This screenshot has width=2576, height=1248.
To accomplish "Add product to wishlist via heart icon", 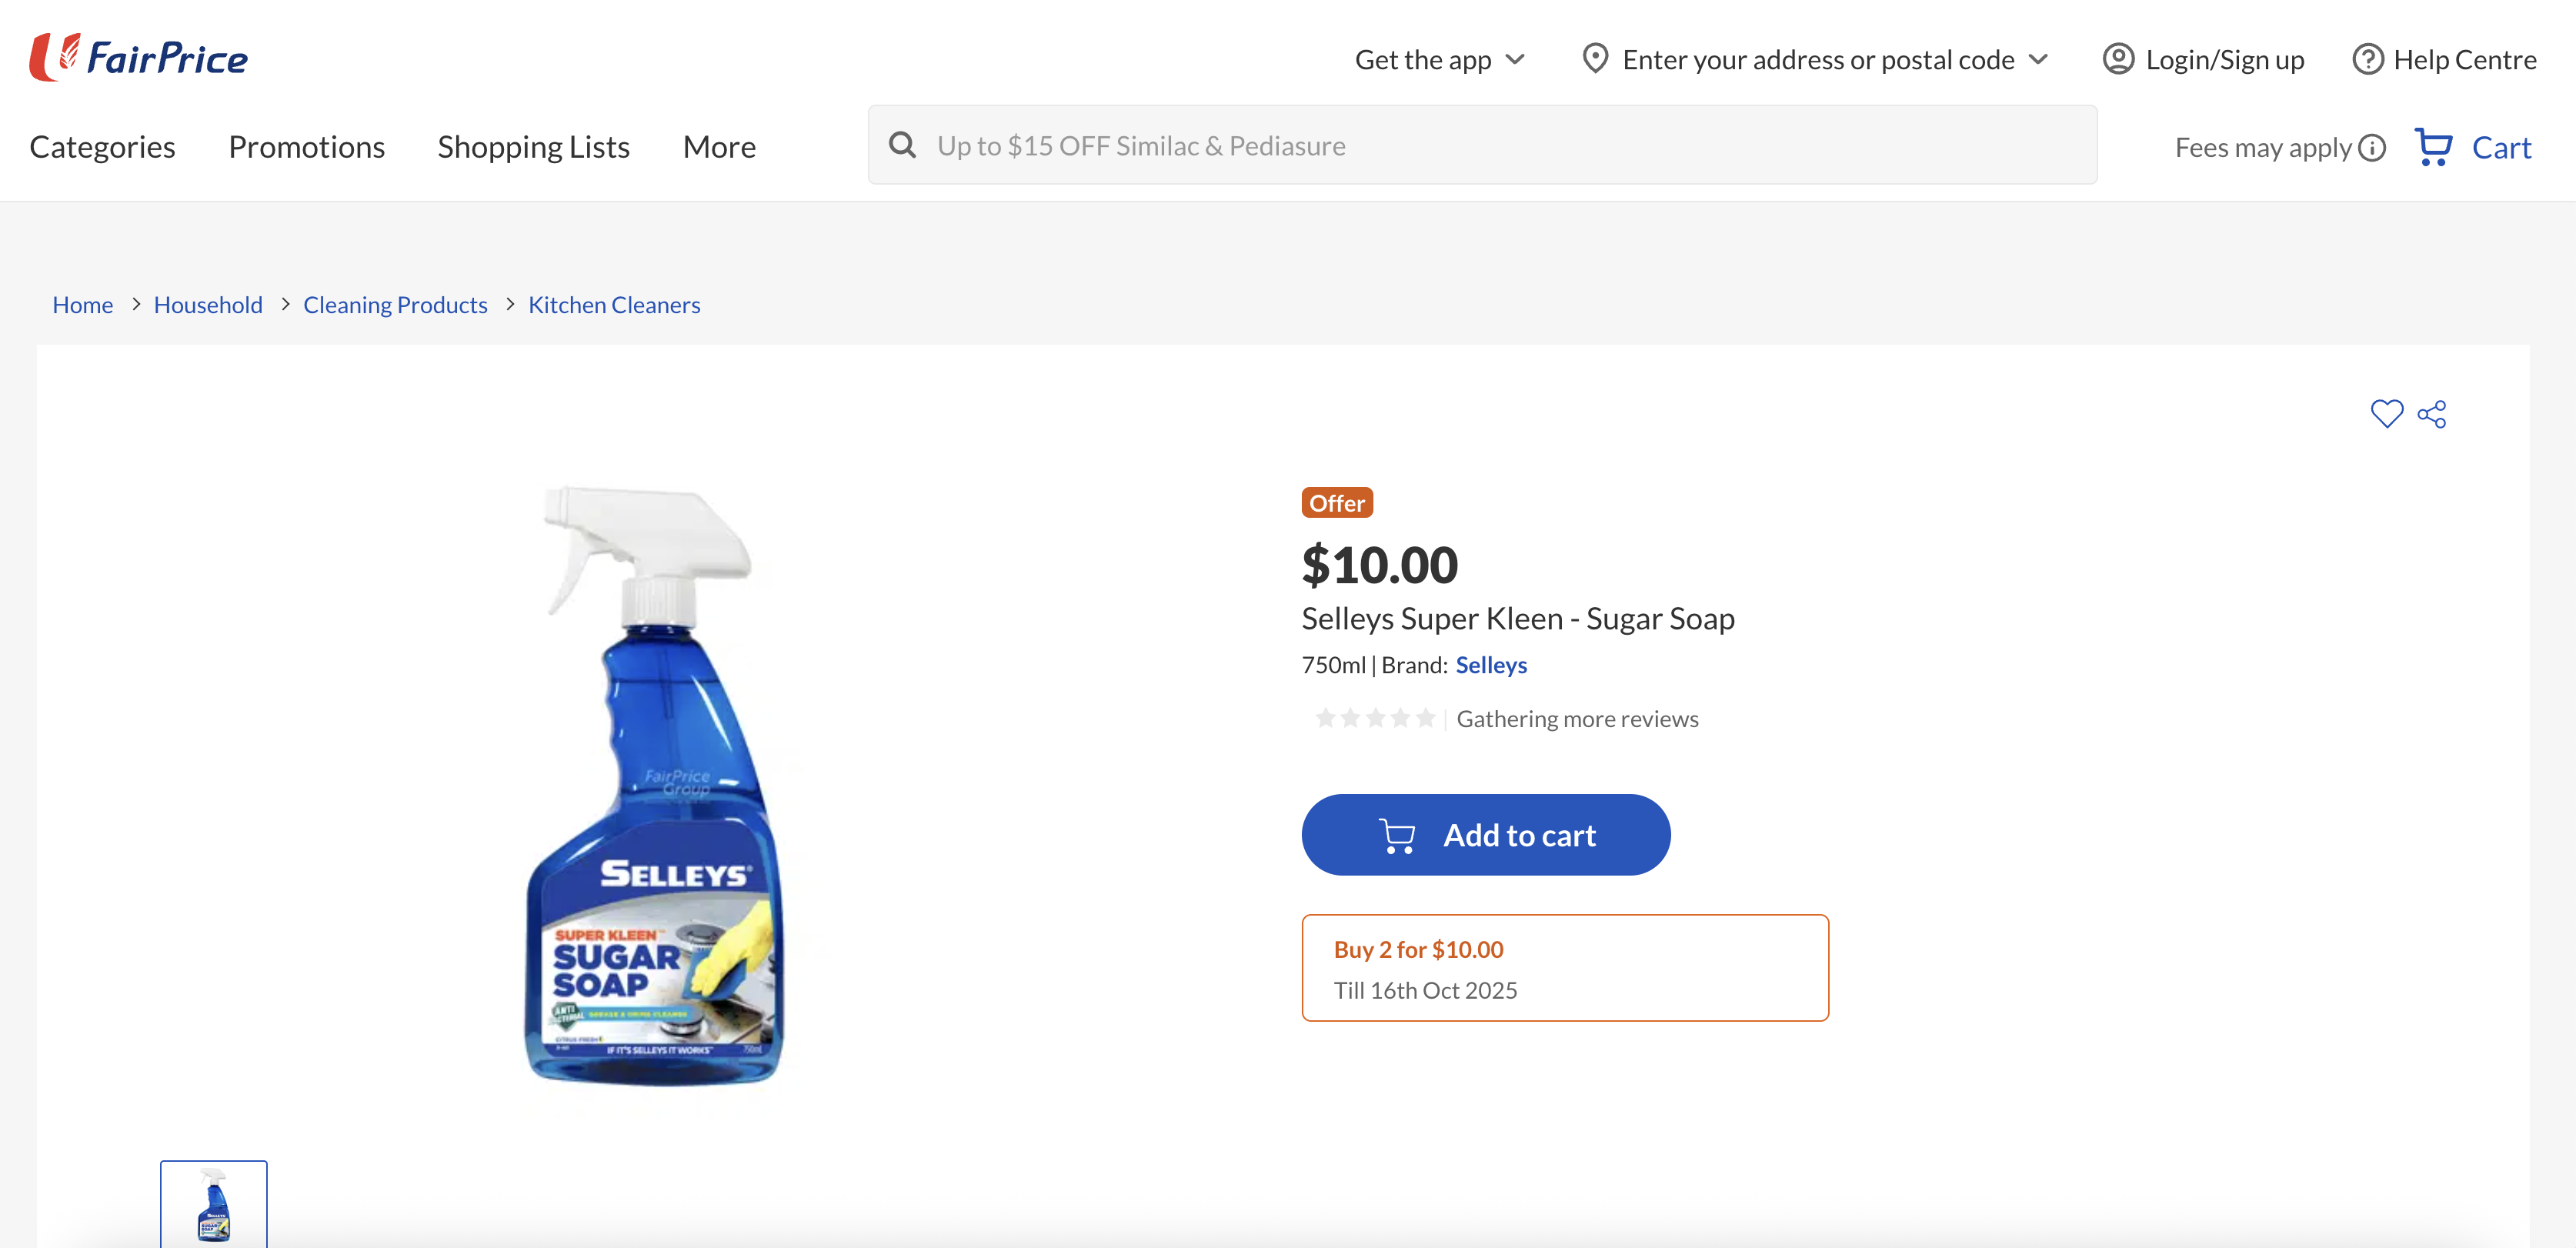I will [x=2388, y=413].
